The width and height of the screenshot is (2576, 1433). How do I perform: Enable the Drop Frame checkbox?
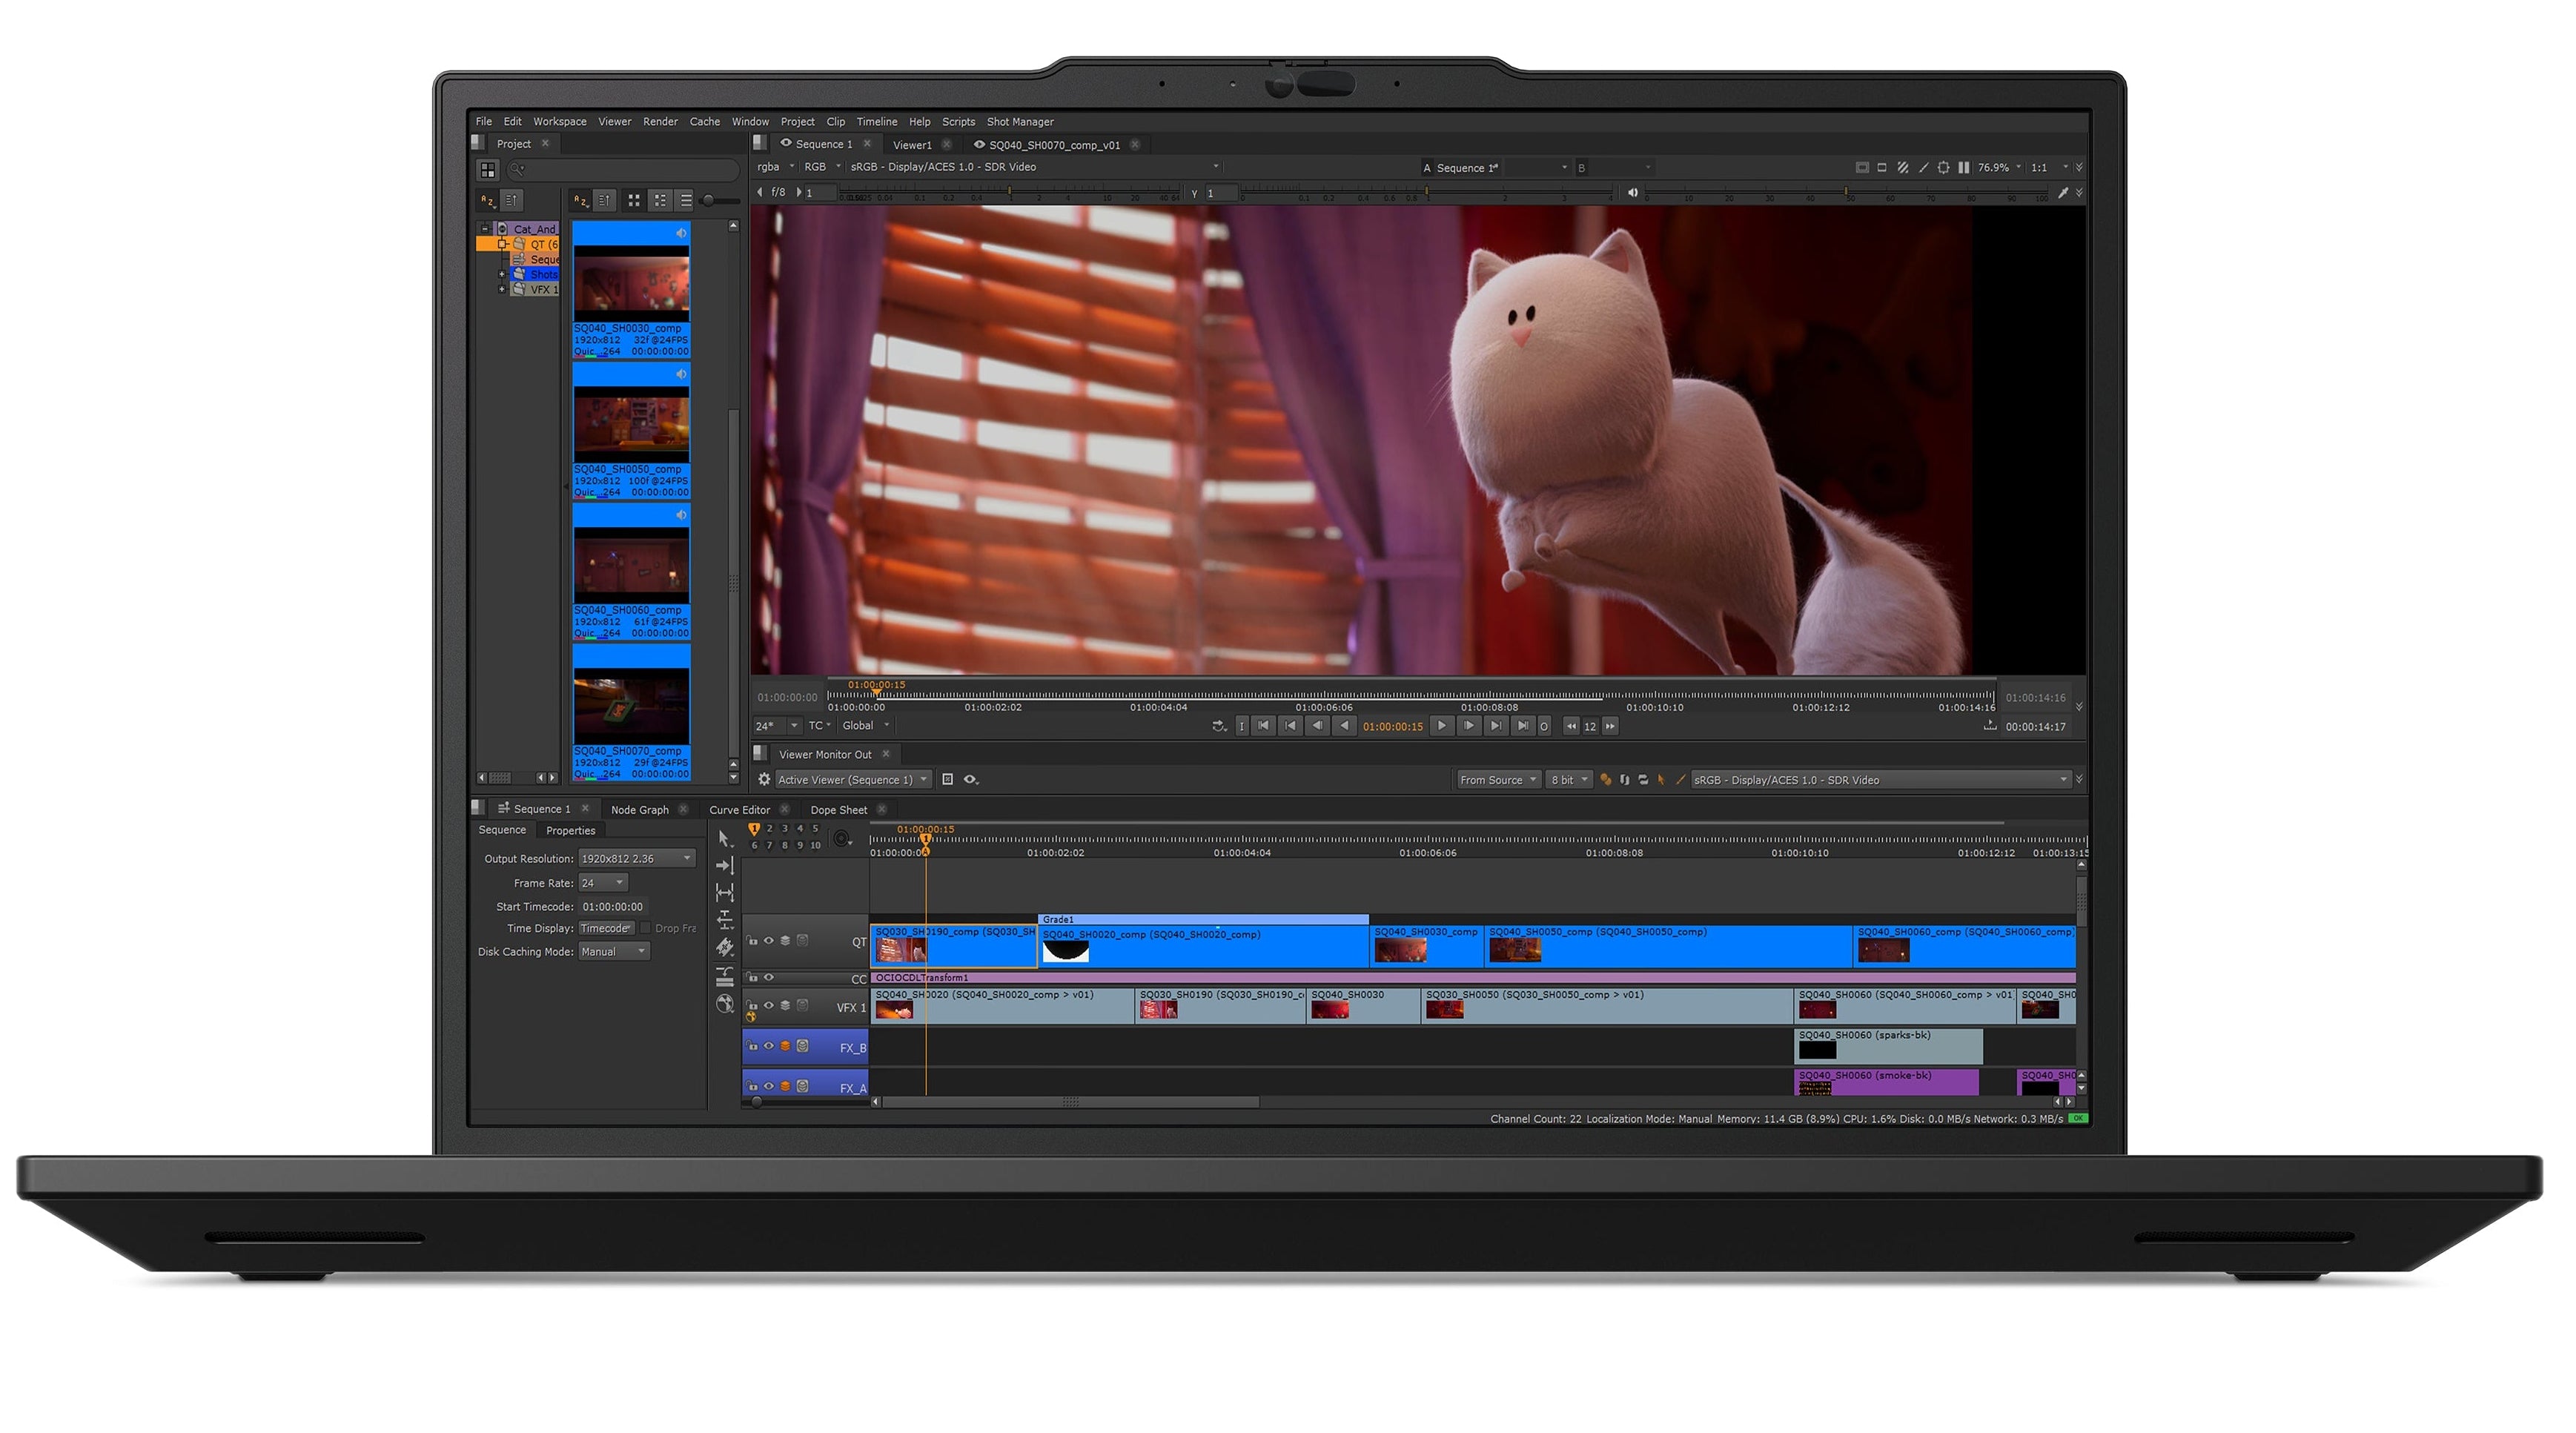(x=646, y=929)
